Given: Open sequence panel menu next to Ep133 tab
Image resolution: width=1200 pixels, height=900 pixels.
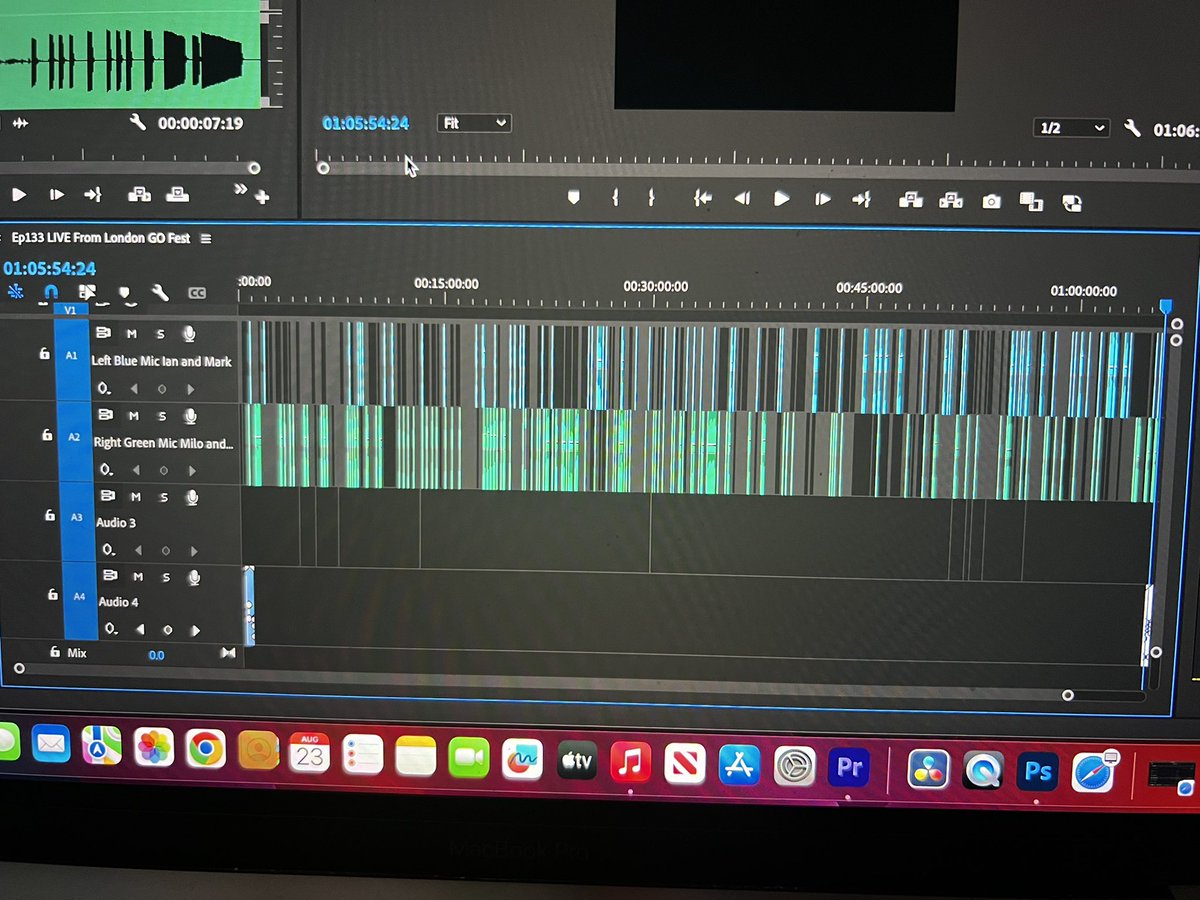Looking at the screenshot, I should click(206, 239).
